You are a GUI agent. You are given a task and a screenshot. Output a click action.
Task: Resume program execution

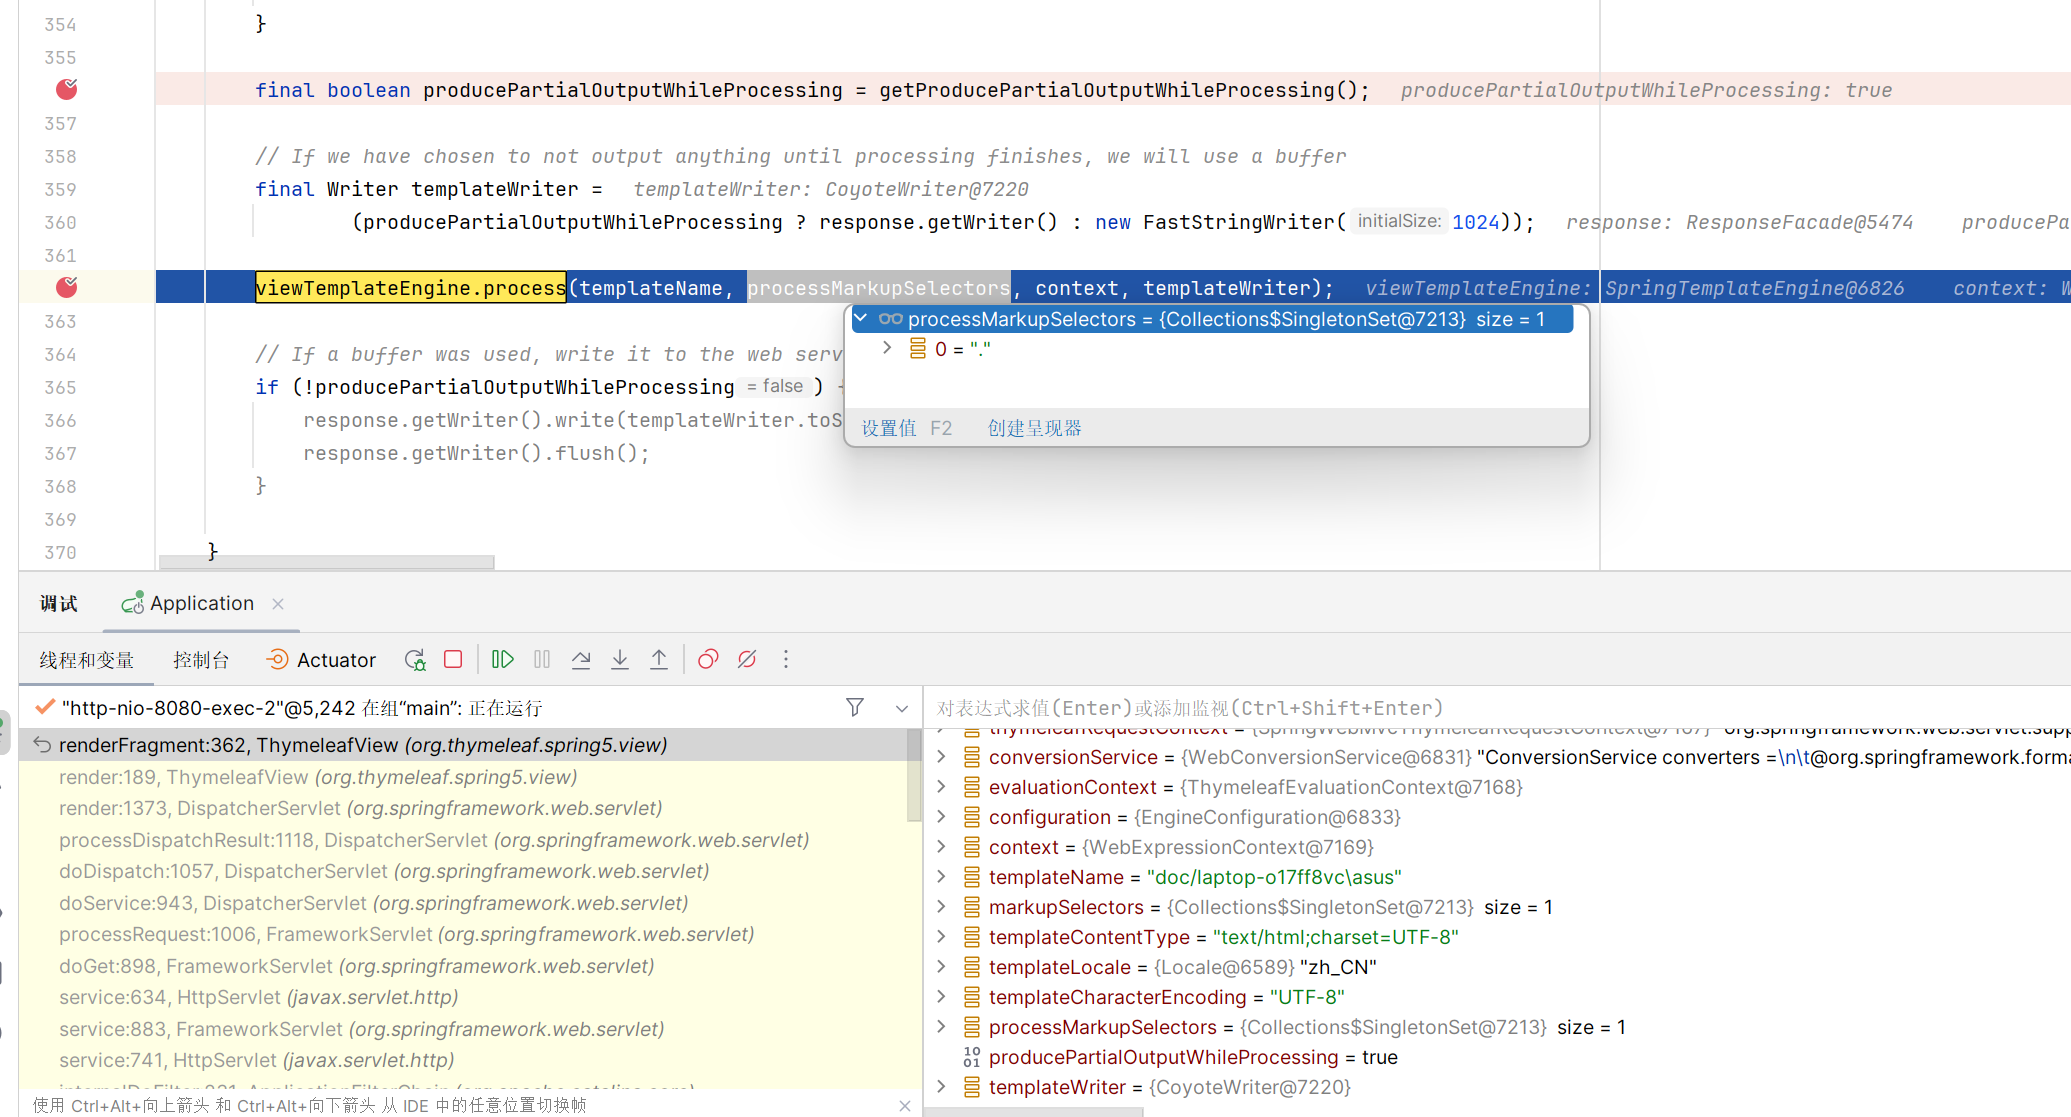pyautogui.click(x=503, y=660)
